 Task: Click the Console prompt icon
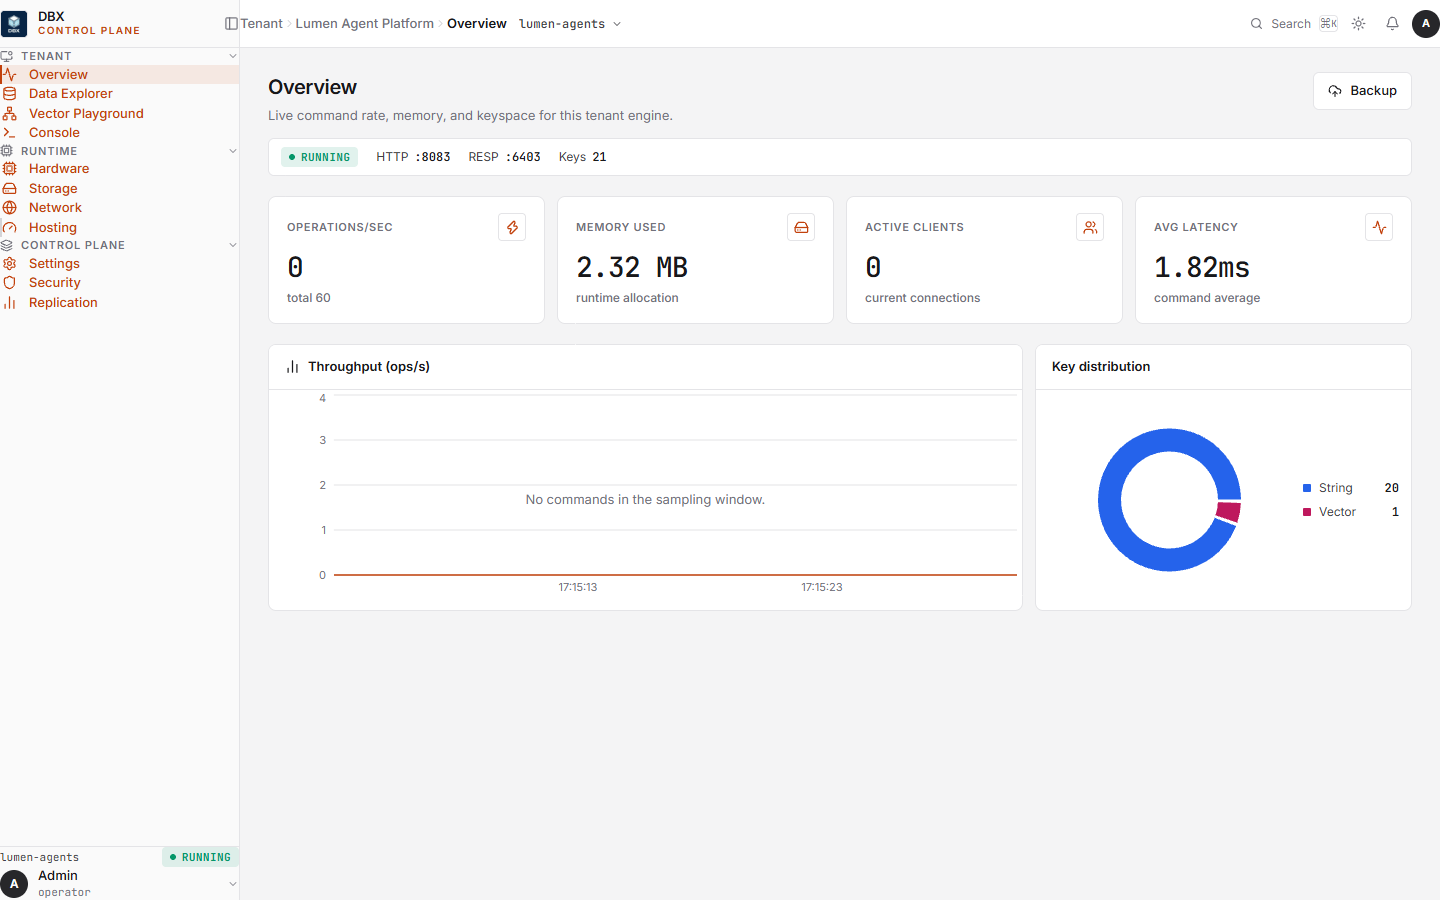[9, 133]
